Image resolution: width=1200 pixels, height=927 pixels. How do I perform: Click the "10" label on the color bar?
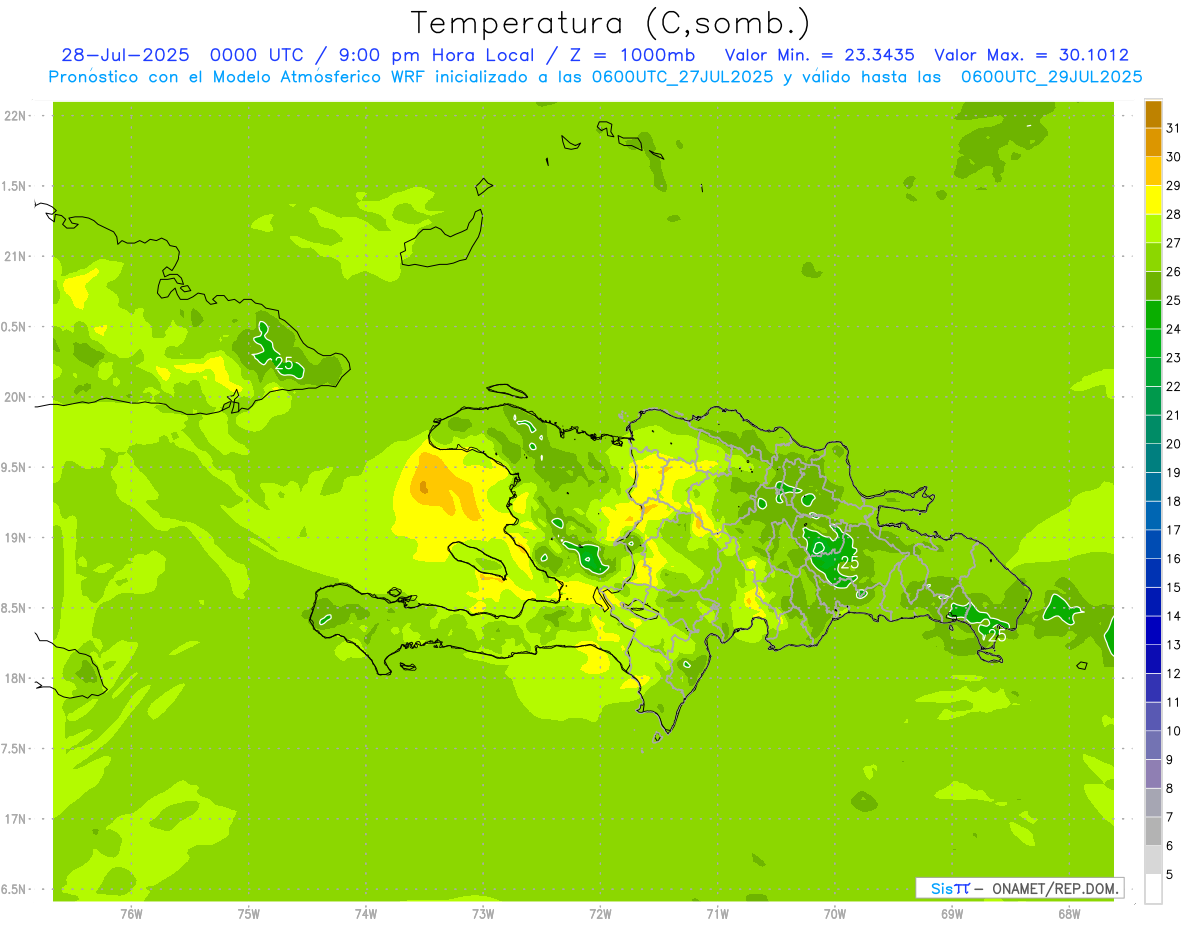(x=1173, y=731)
